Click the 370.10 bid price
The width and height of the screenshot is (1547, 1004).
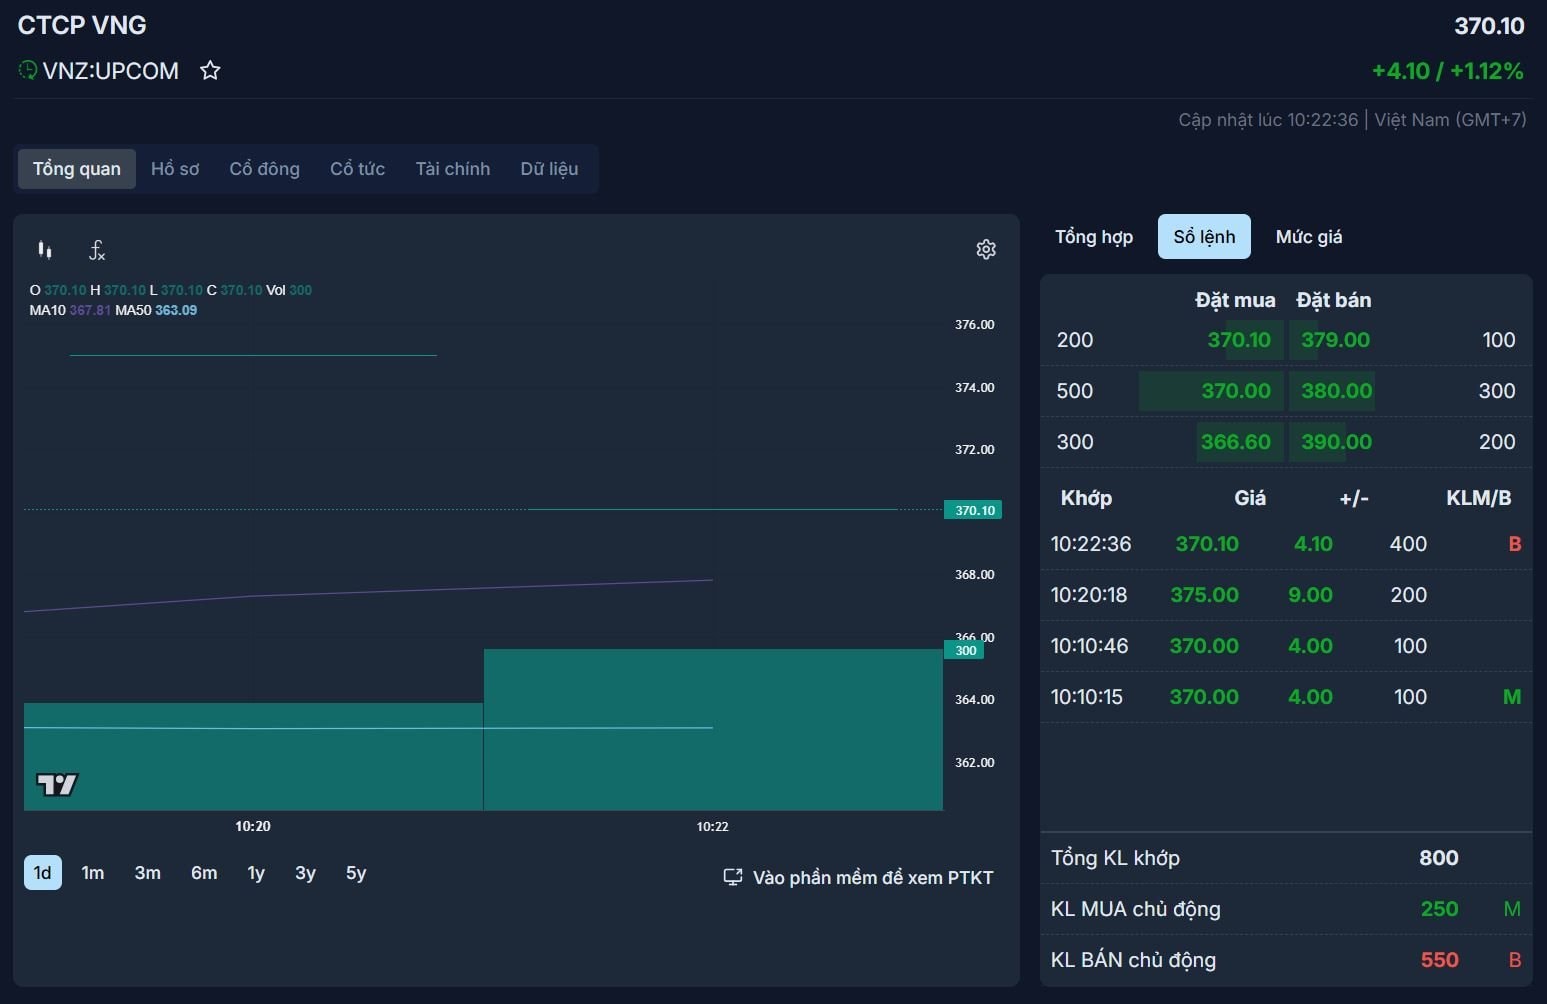point(1238,340)
